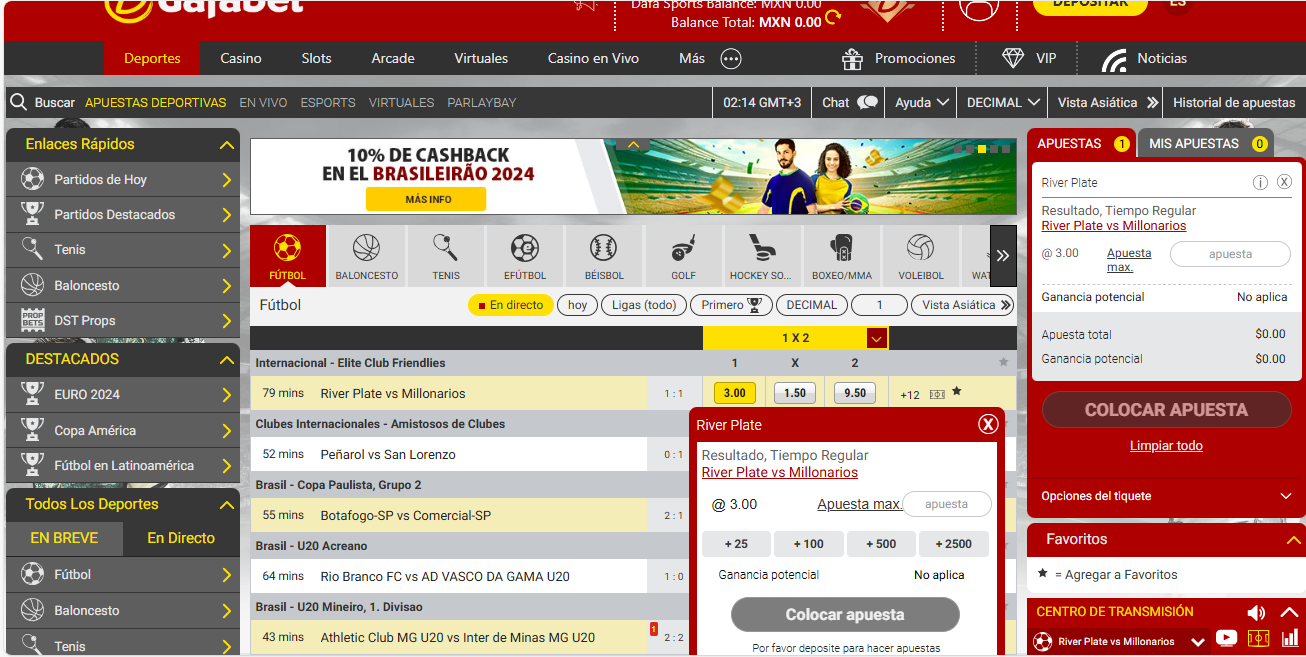Image resolution: width=1306 pixels, height=657 pixels.
Task: Open the River Plate vs Millonarios stream selector
Action: pyautogui.click(x=1120, y=641)
